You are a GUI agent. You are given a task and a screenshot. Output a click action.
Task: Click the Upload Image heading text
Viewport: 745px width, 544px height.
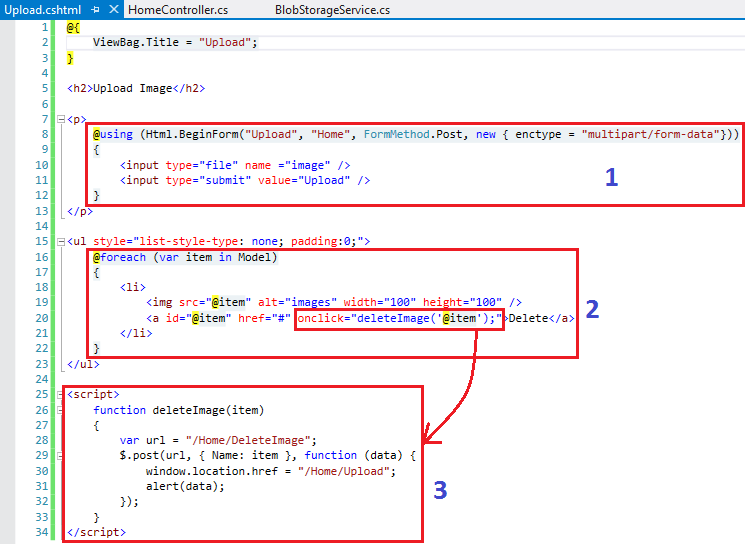133,88
